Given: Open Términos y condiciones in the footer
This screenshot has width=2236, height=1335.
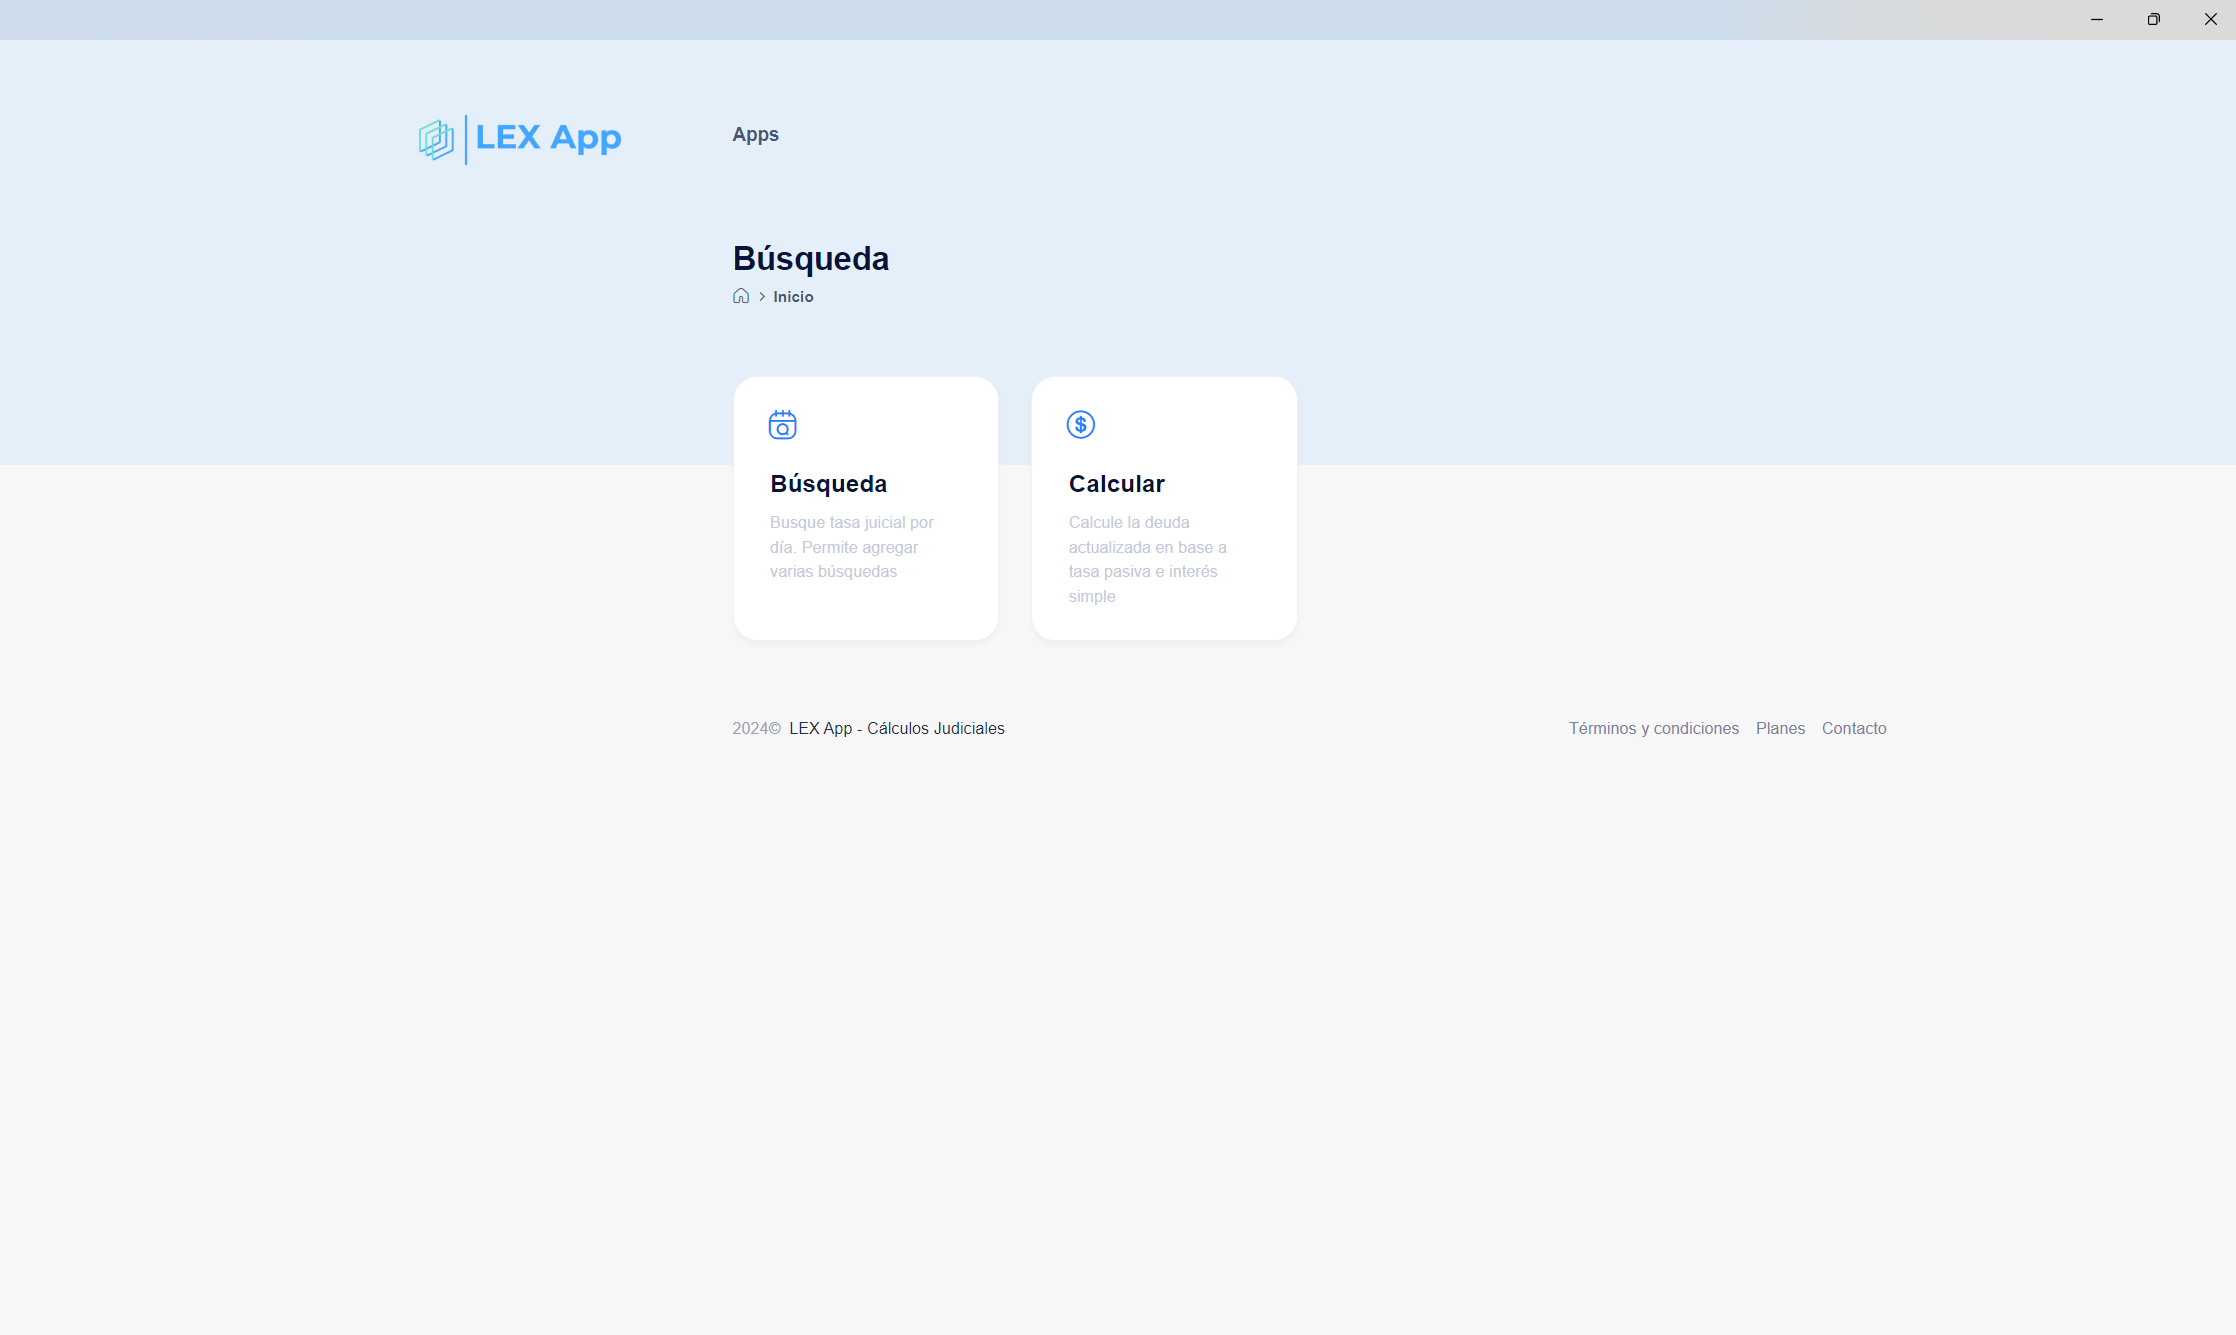Looking at the screenshot, I should tap(1654, 728).
